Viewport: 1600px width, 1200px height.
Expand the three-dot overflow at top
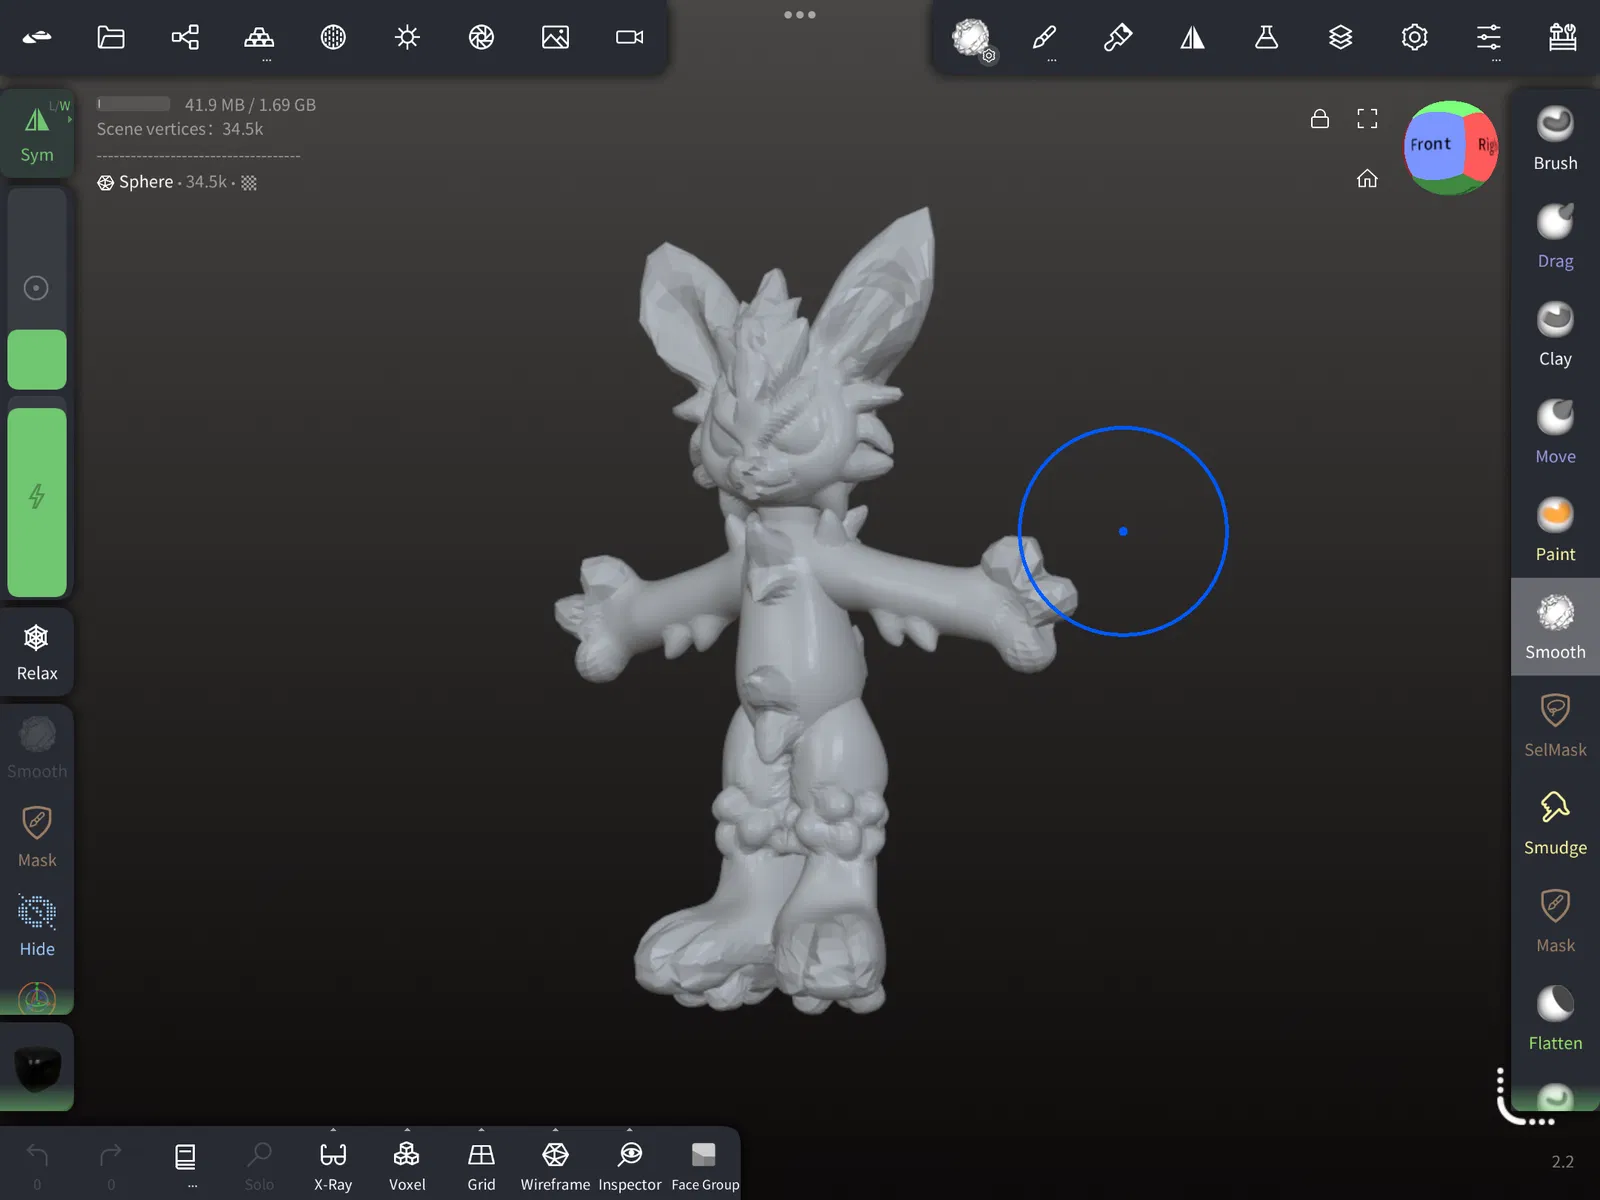(800, 15)
